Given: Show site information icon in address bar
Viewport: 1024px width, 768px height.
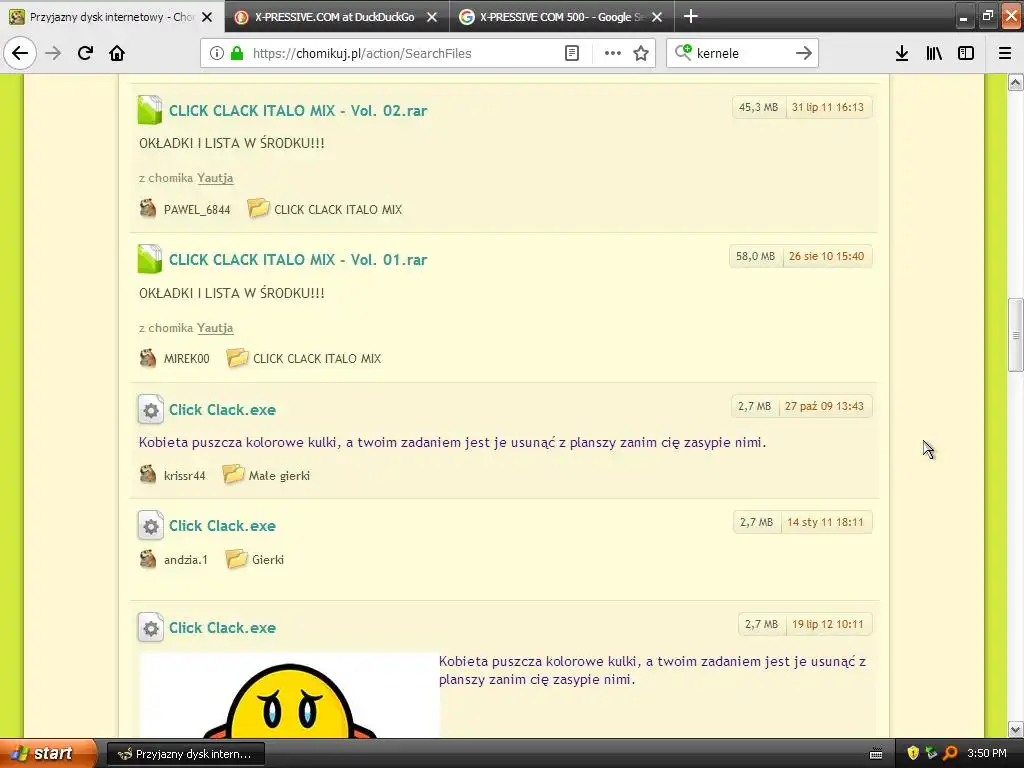Looking at the screenshot, I should click(217, 53).
